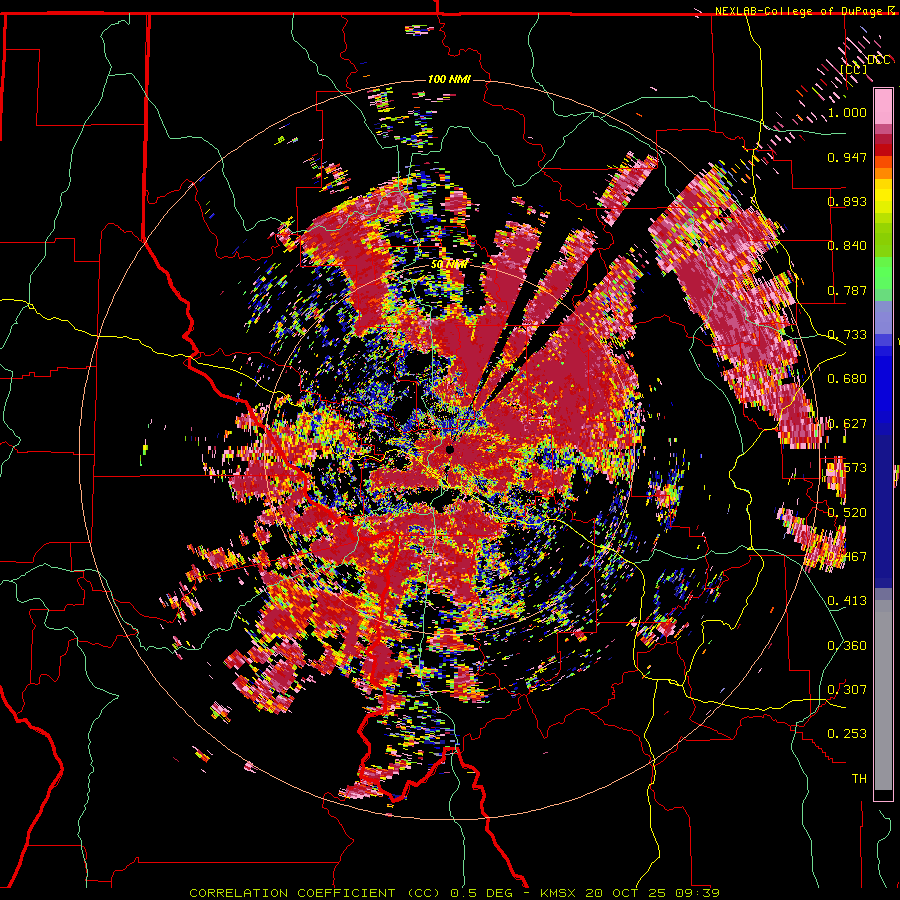Image resolution: width=900 pixels, height=900 pixels.
Task: Click the 20 OCT 25 09:39 timestamp
Action: coord(652,893)
